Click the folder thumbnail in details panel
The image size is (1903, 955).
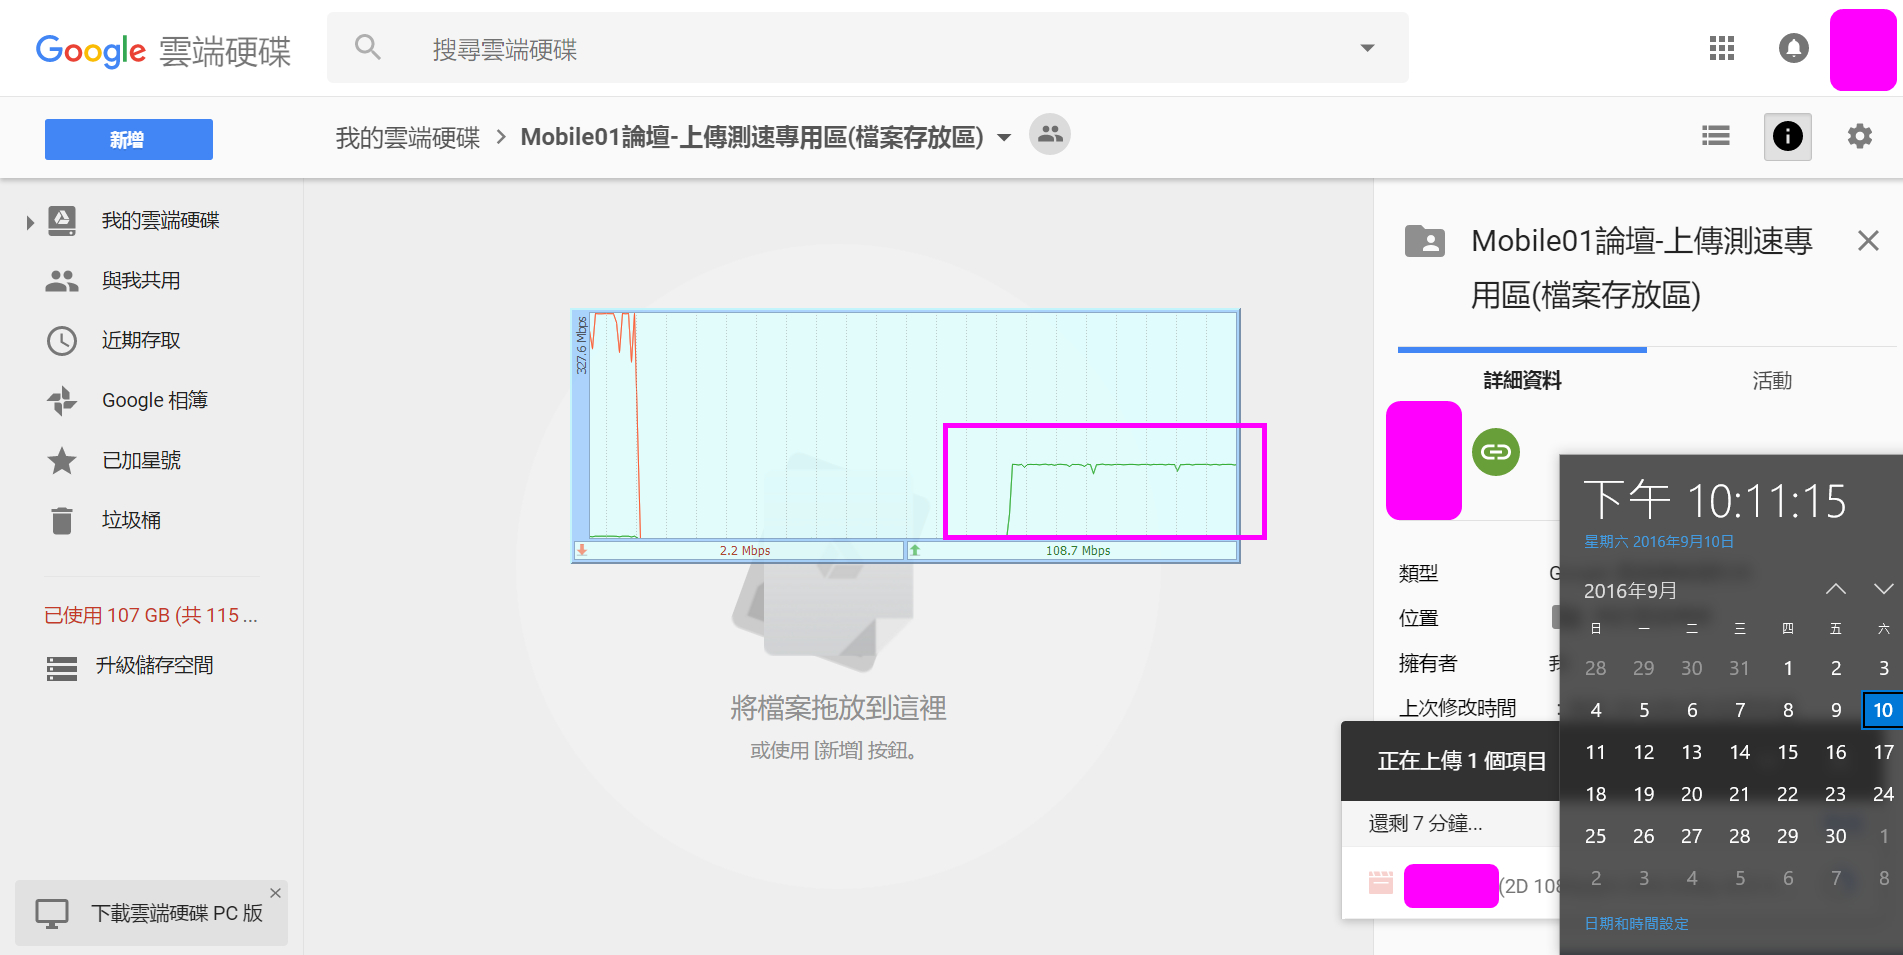pos(1424,460)
